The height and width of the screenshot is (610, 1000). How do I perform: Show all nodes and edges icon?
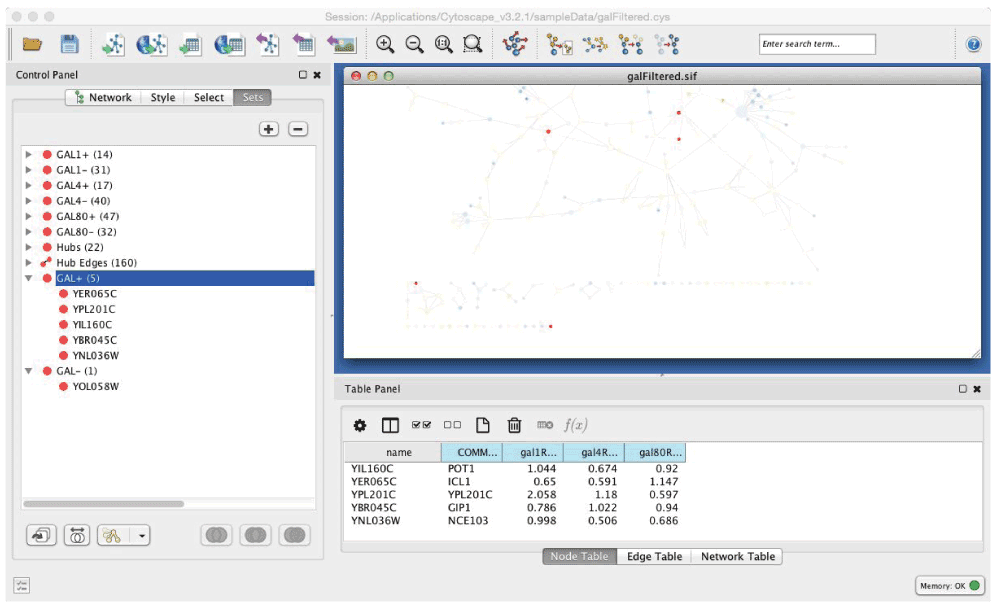coord(667,45)
